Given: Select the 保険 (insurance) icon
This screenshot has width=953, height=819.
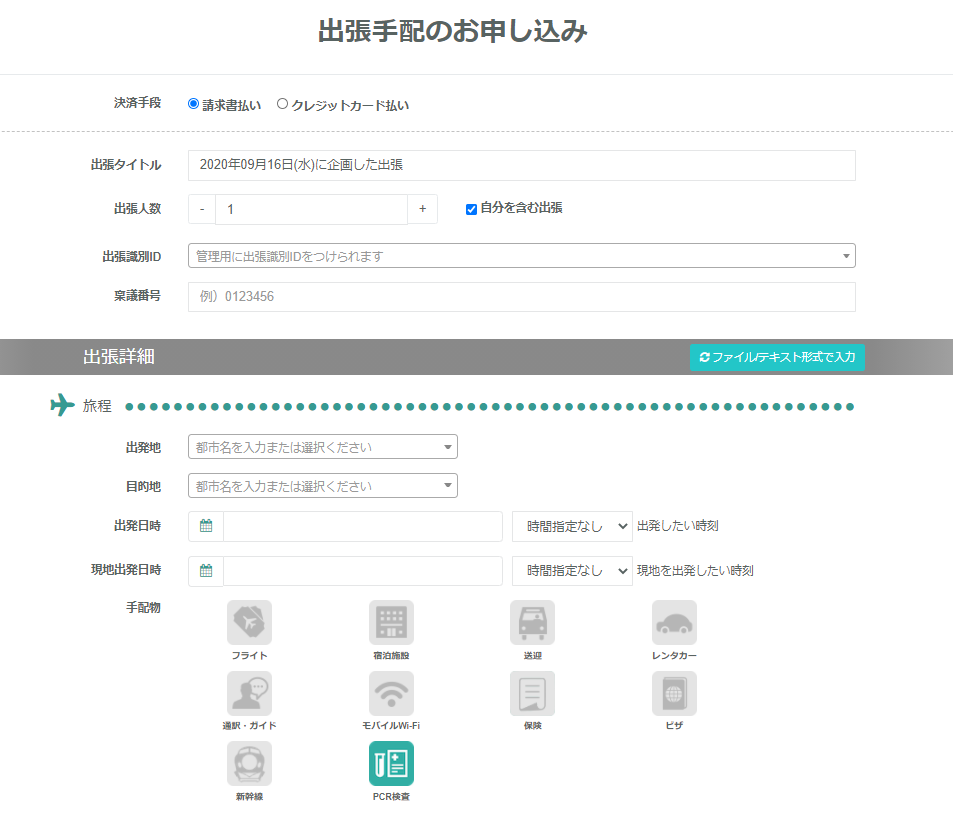Looking at the screenshot, I should 532,693.
